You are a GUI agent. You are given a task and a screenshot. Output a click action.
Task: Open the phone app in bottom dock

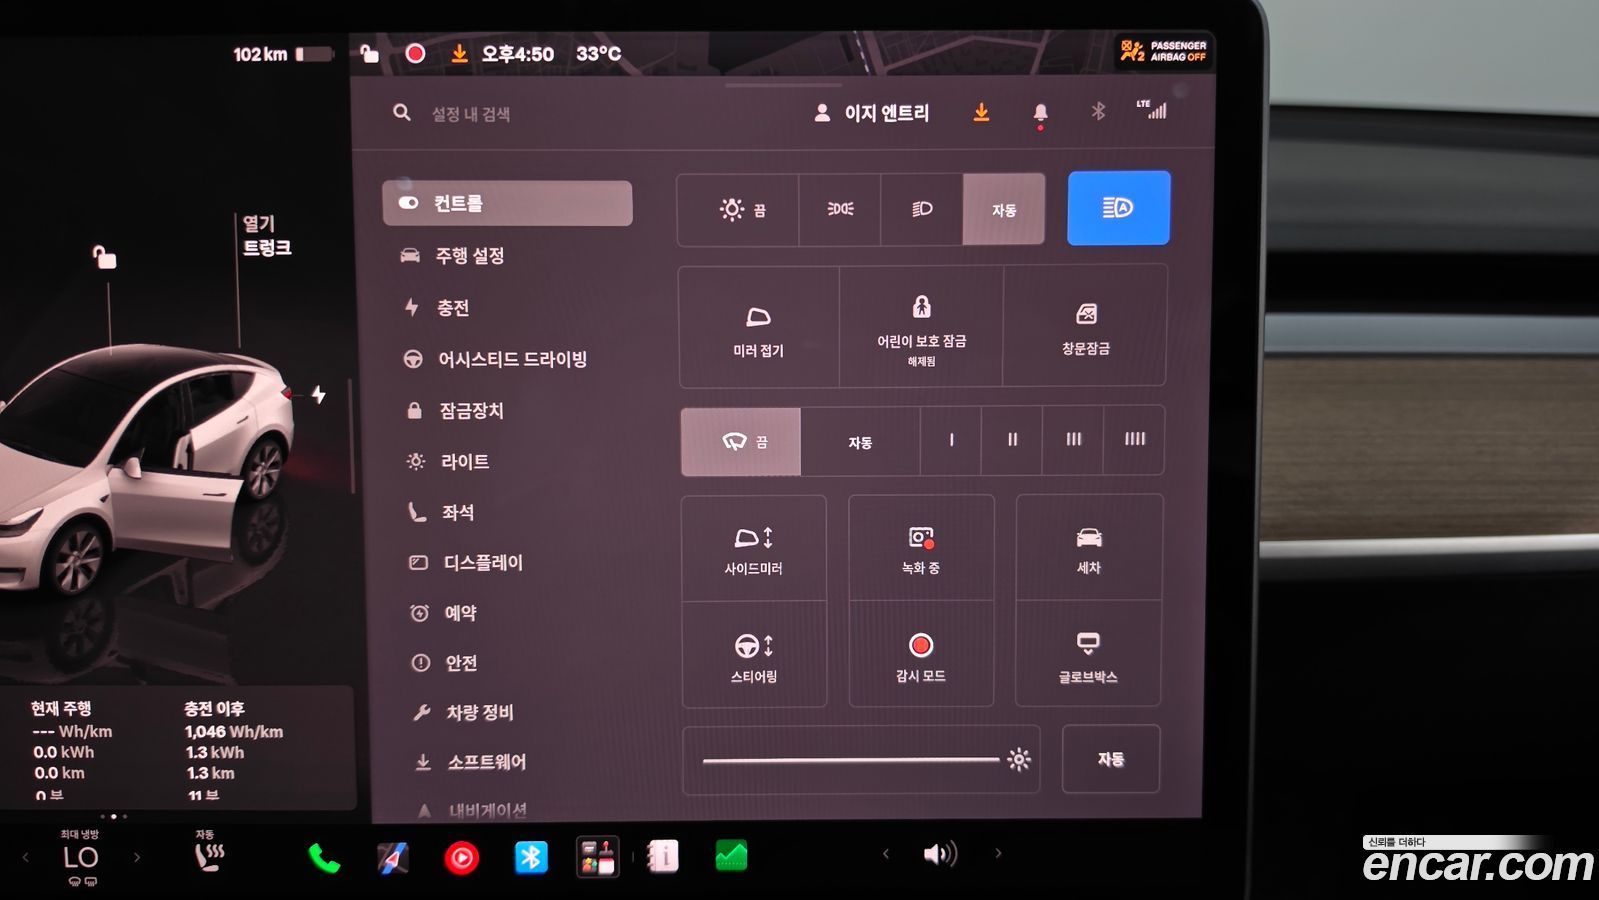pyautogui.click(x=324, y=858)
